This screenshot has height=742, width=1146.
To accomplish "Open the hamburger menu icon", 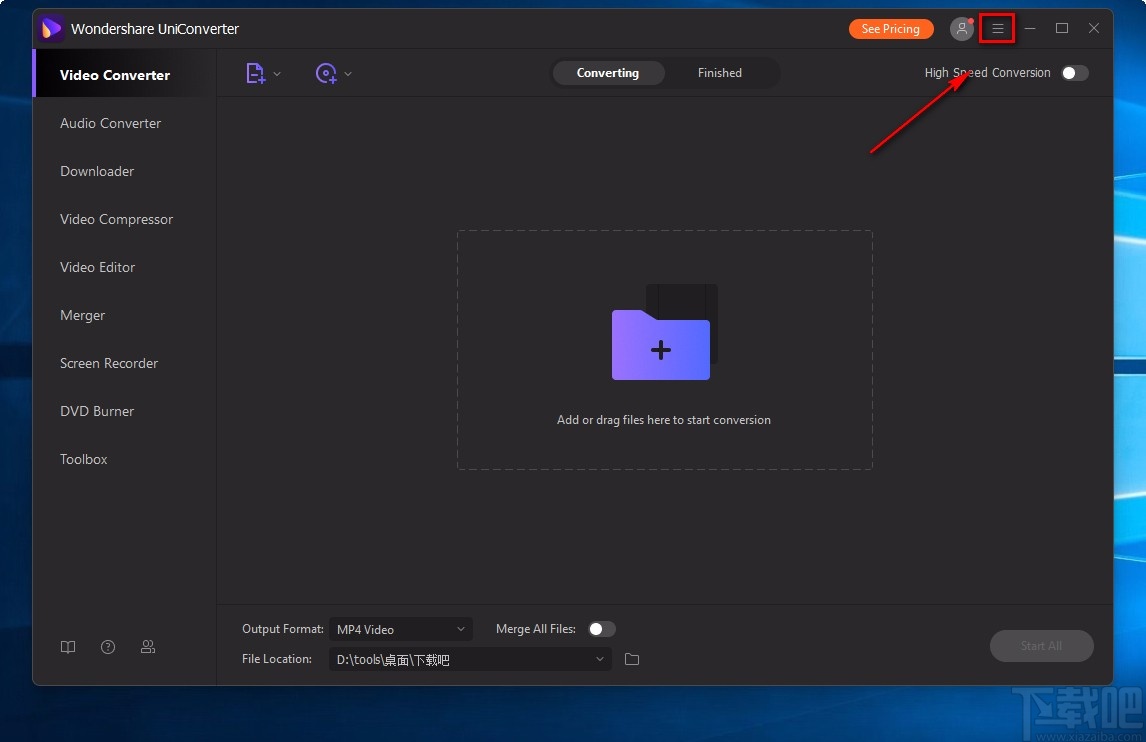I will (997, 29).
